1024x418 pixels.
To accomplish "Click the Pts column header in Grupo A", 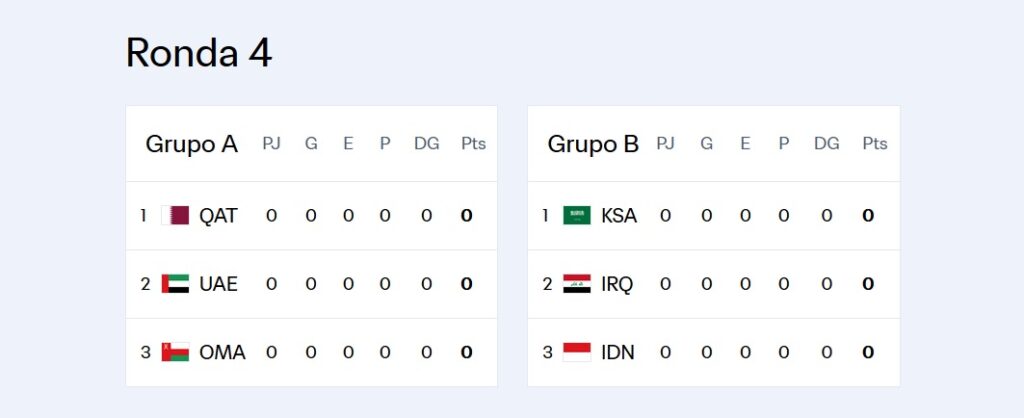I will 473,144.
